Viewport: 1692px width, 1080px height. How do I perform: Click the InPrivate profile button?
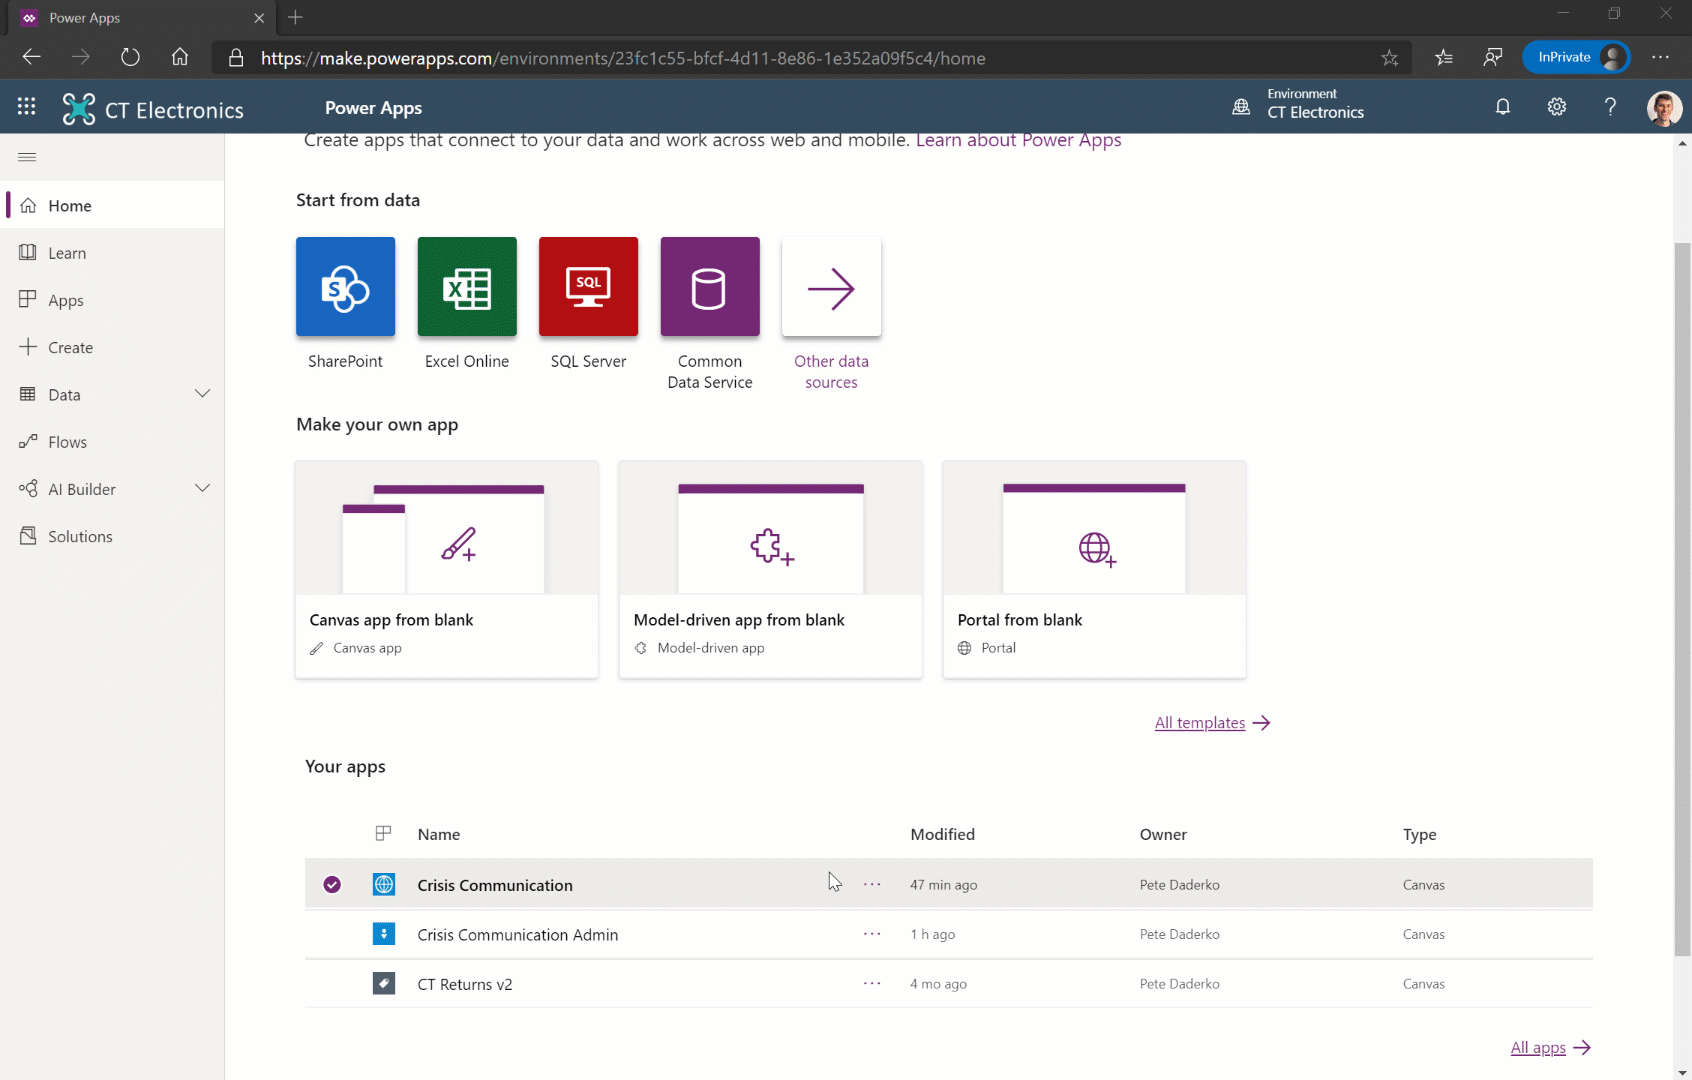(1576, 57)
